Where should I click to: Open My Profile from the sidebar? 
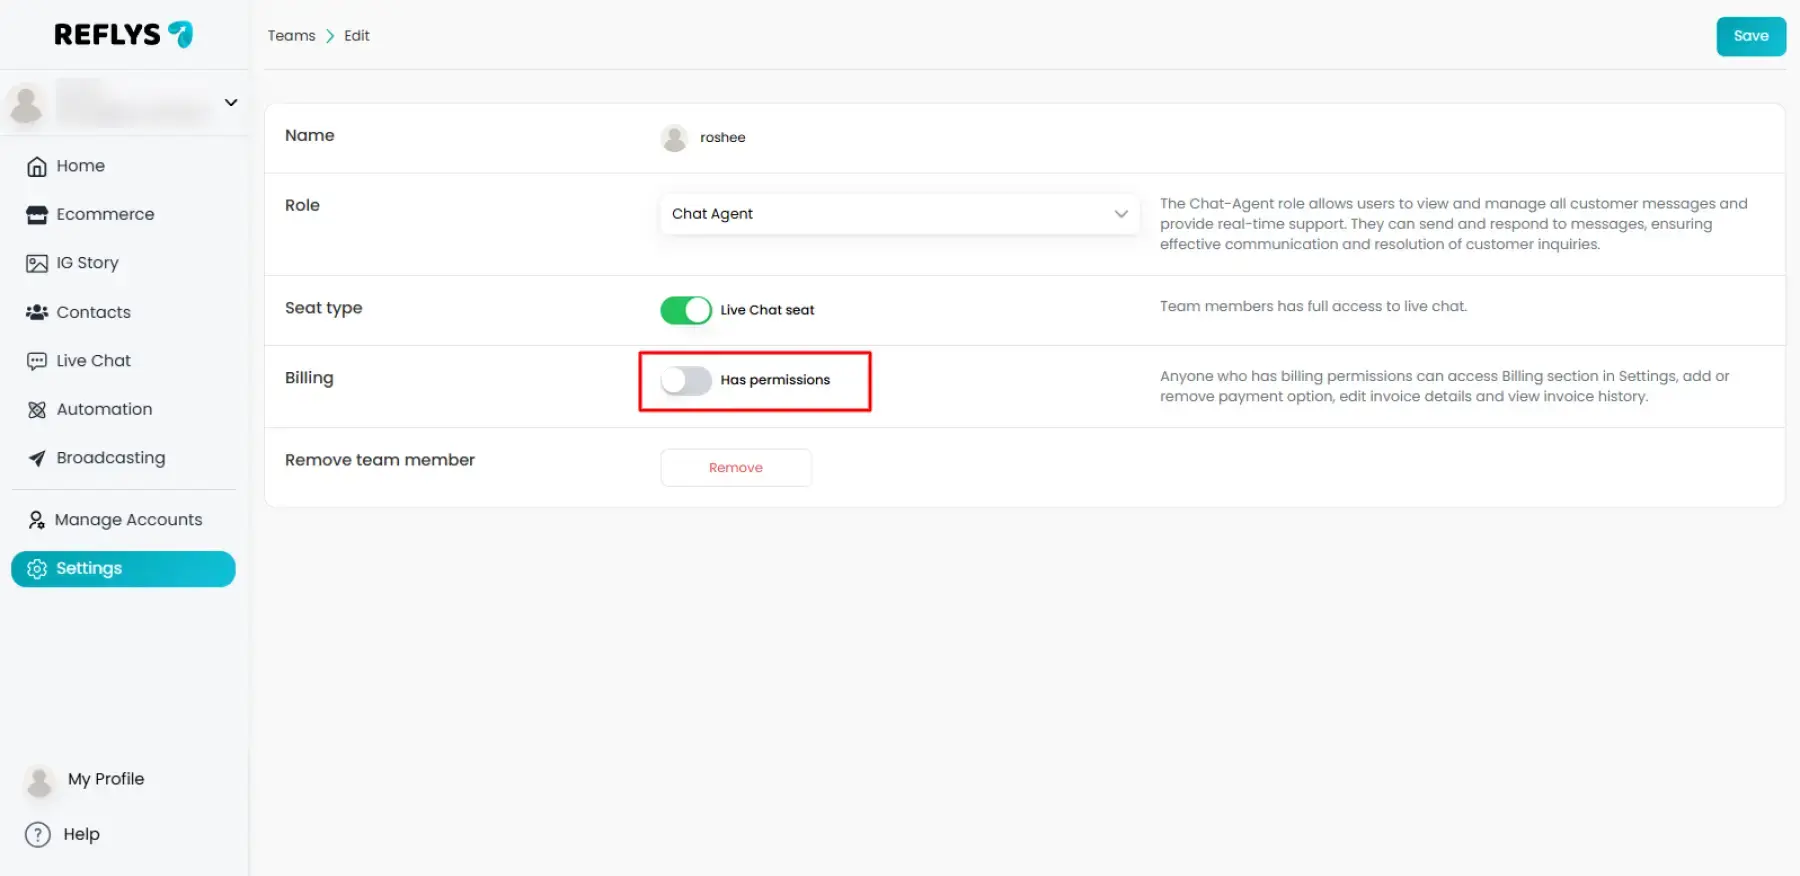tap(105, 779)
